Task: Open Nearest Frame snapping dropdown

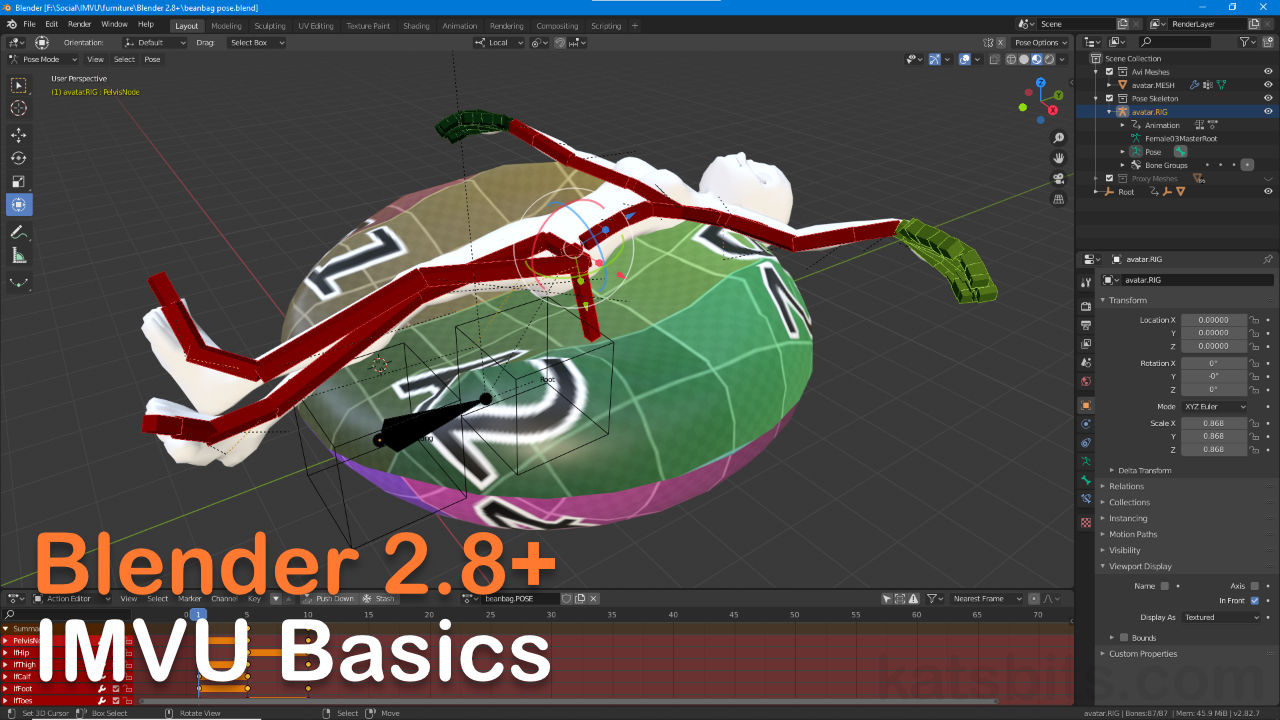Action: [x=986, y=598]
